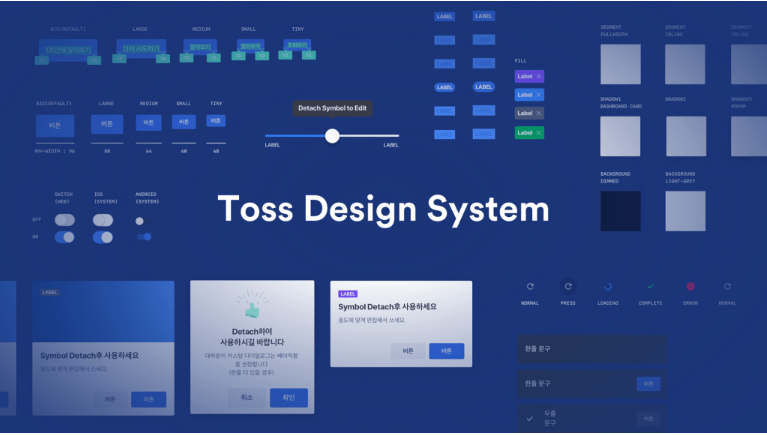Click the X on the green Label chip

coord(539,133)
